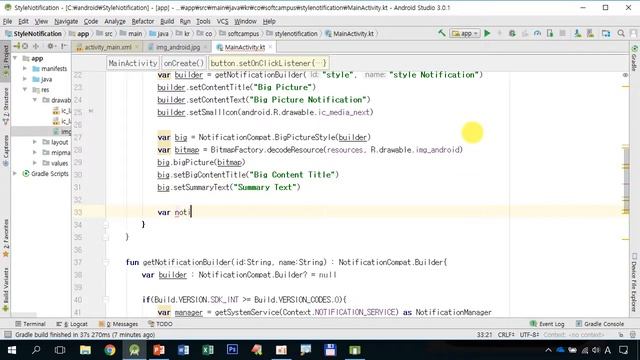Open PowerPoint from the taskbar
The image size is (640, 360).
[159, 350]
